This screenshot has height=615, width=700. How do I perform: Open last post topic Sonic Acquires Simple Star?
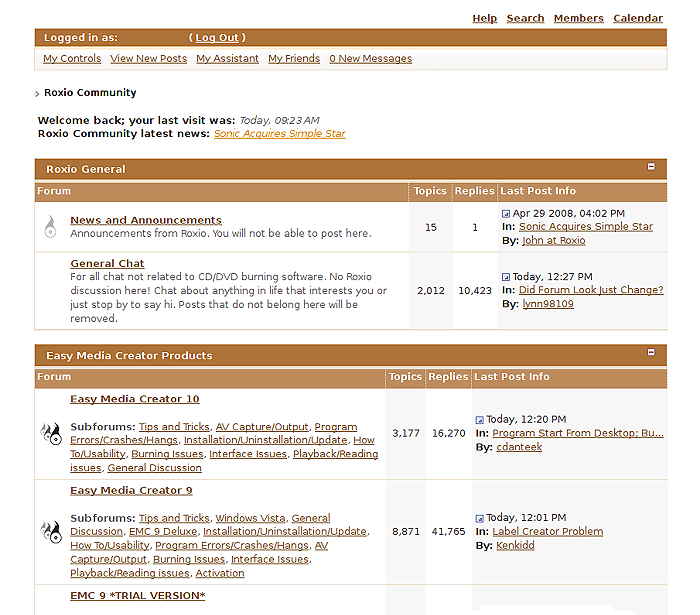(x=586, y=226)
